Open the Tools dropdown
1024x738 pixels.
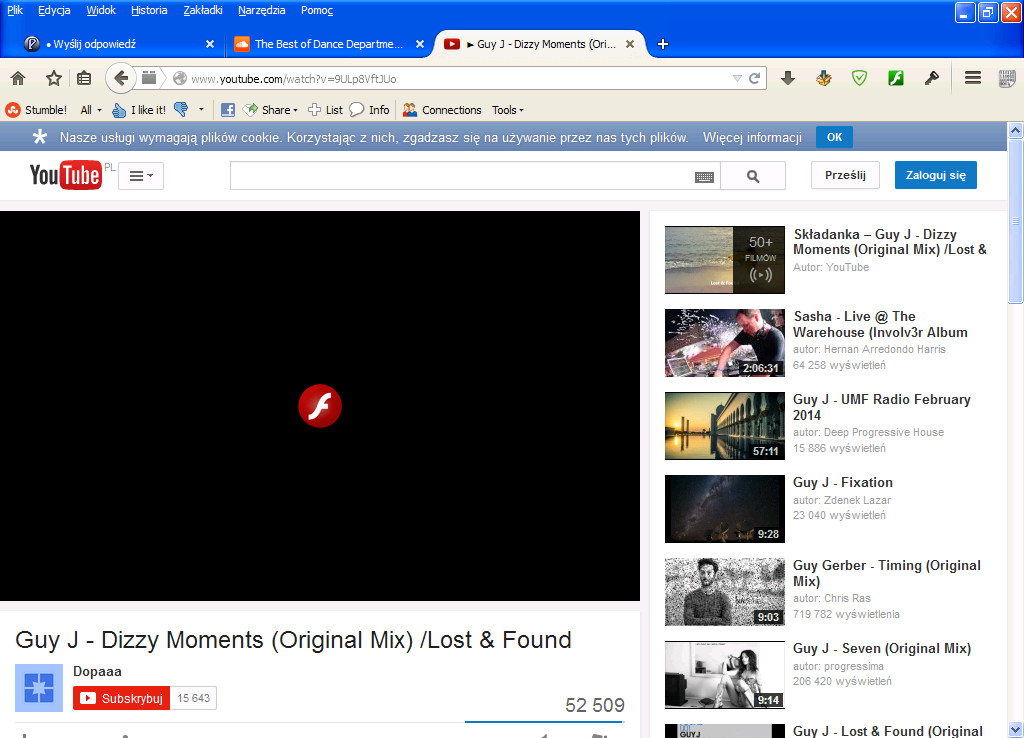point(508,110)
